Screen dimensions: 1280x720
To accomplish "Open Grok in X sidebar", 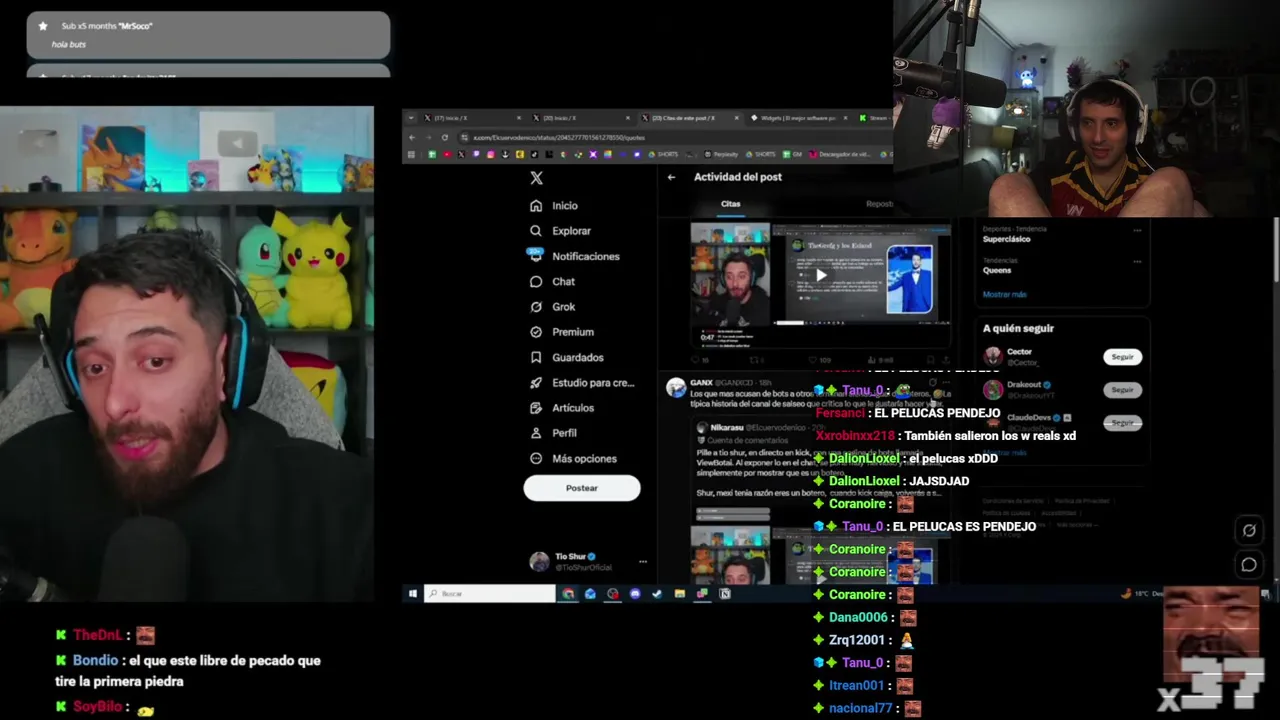I will point(553,307).
